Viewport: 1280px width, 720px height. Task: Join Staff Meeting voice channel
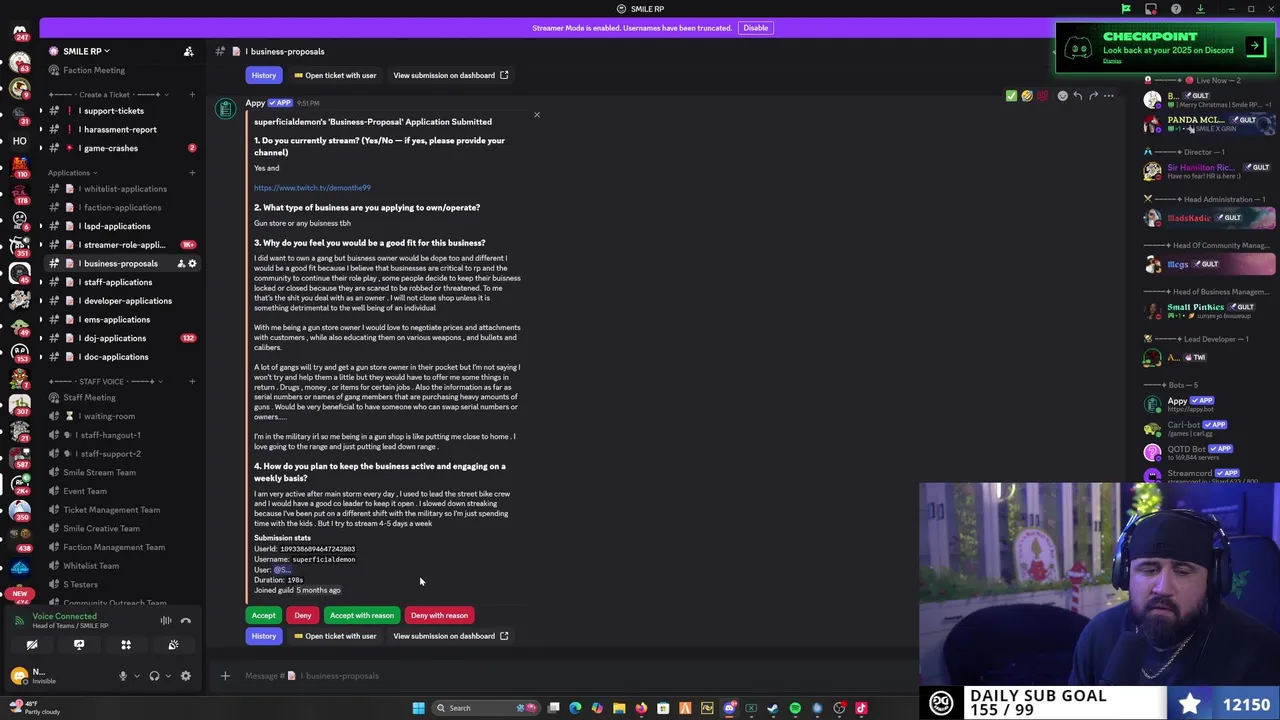point(120,397)
